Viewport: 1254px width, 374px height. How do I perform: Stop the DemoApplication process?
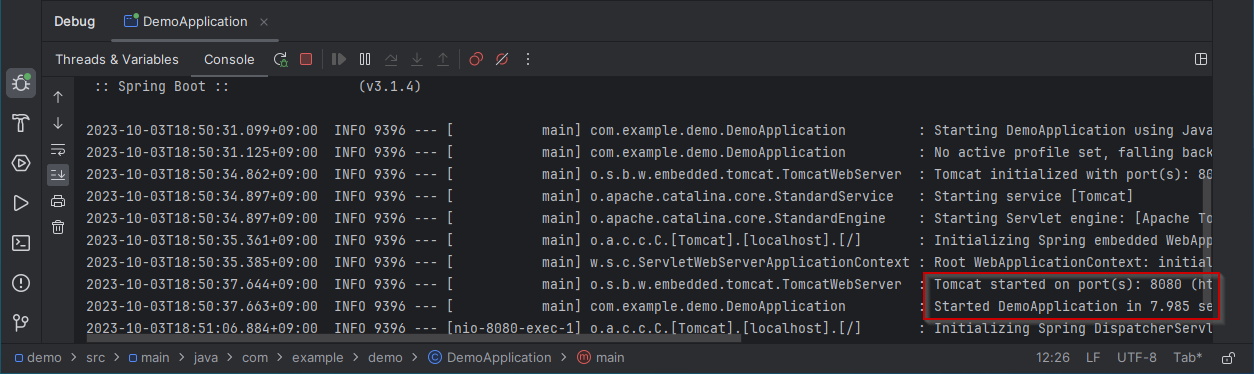[x=307, y=60]
